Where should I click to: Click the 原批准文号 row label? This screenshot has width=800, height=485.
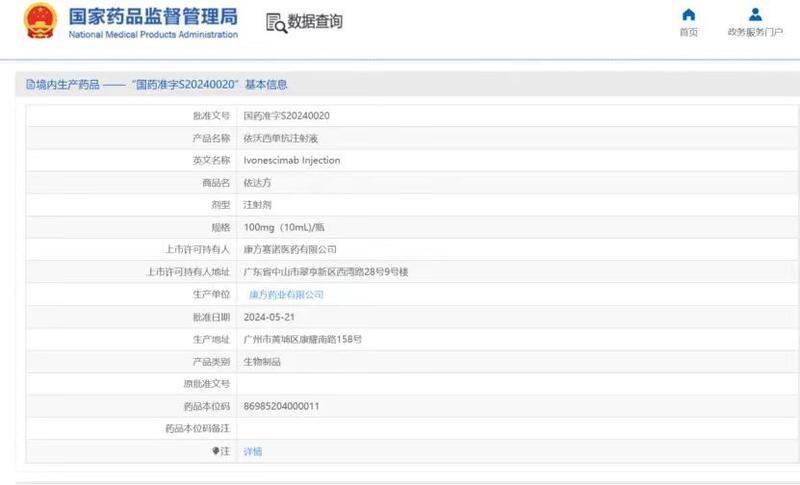click(x=207, y=384)
